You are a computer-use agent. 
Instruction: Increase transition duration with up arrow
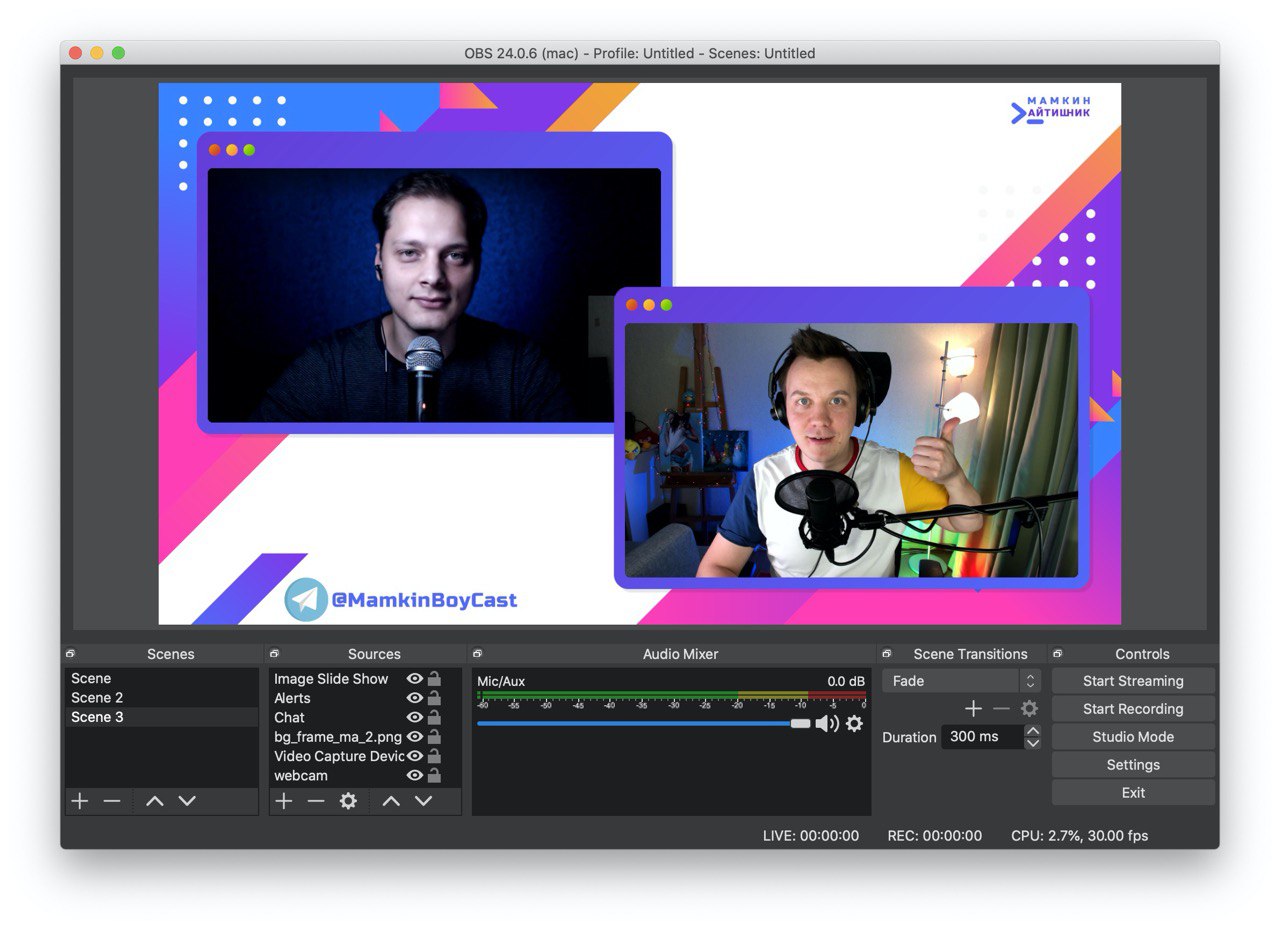pos(1033,731)
